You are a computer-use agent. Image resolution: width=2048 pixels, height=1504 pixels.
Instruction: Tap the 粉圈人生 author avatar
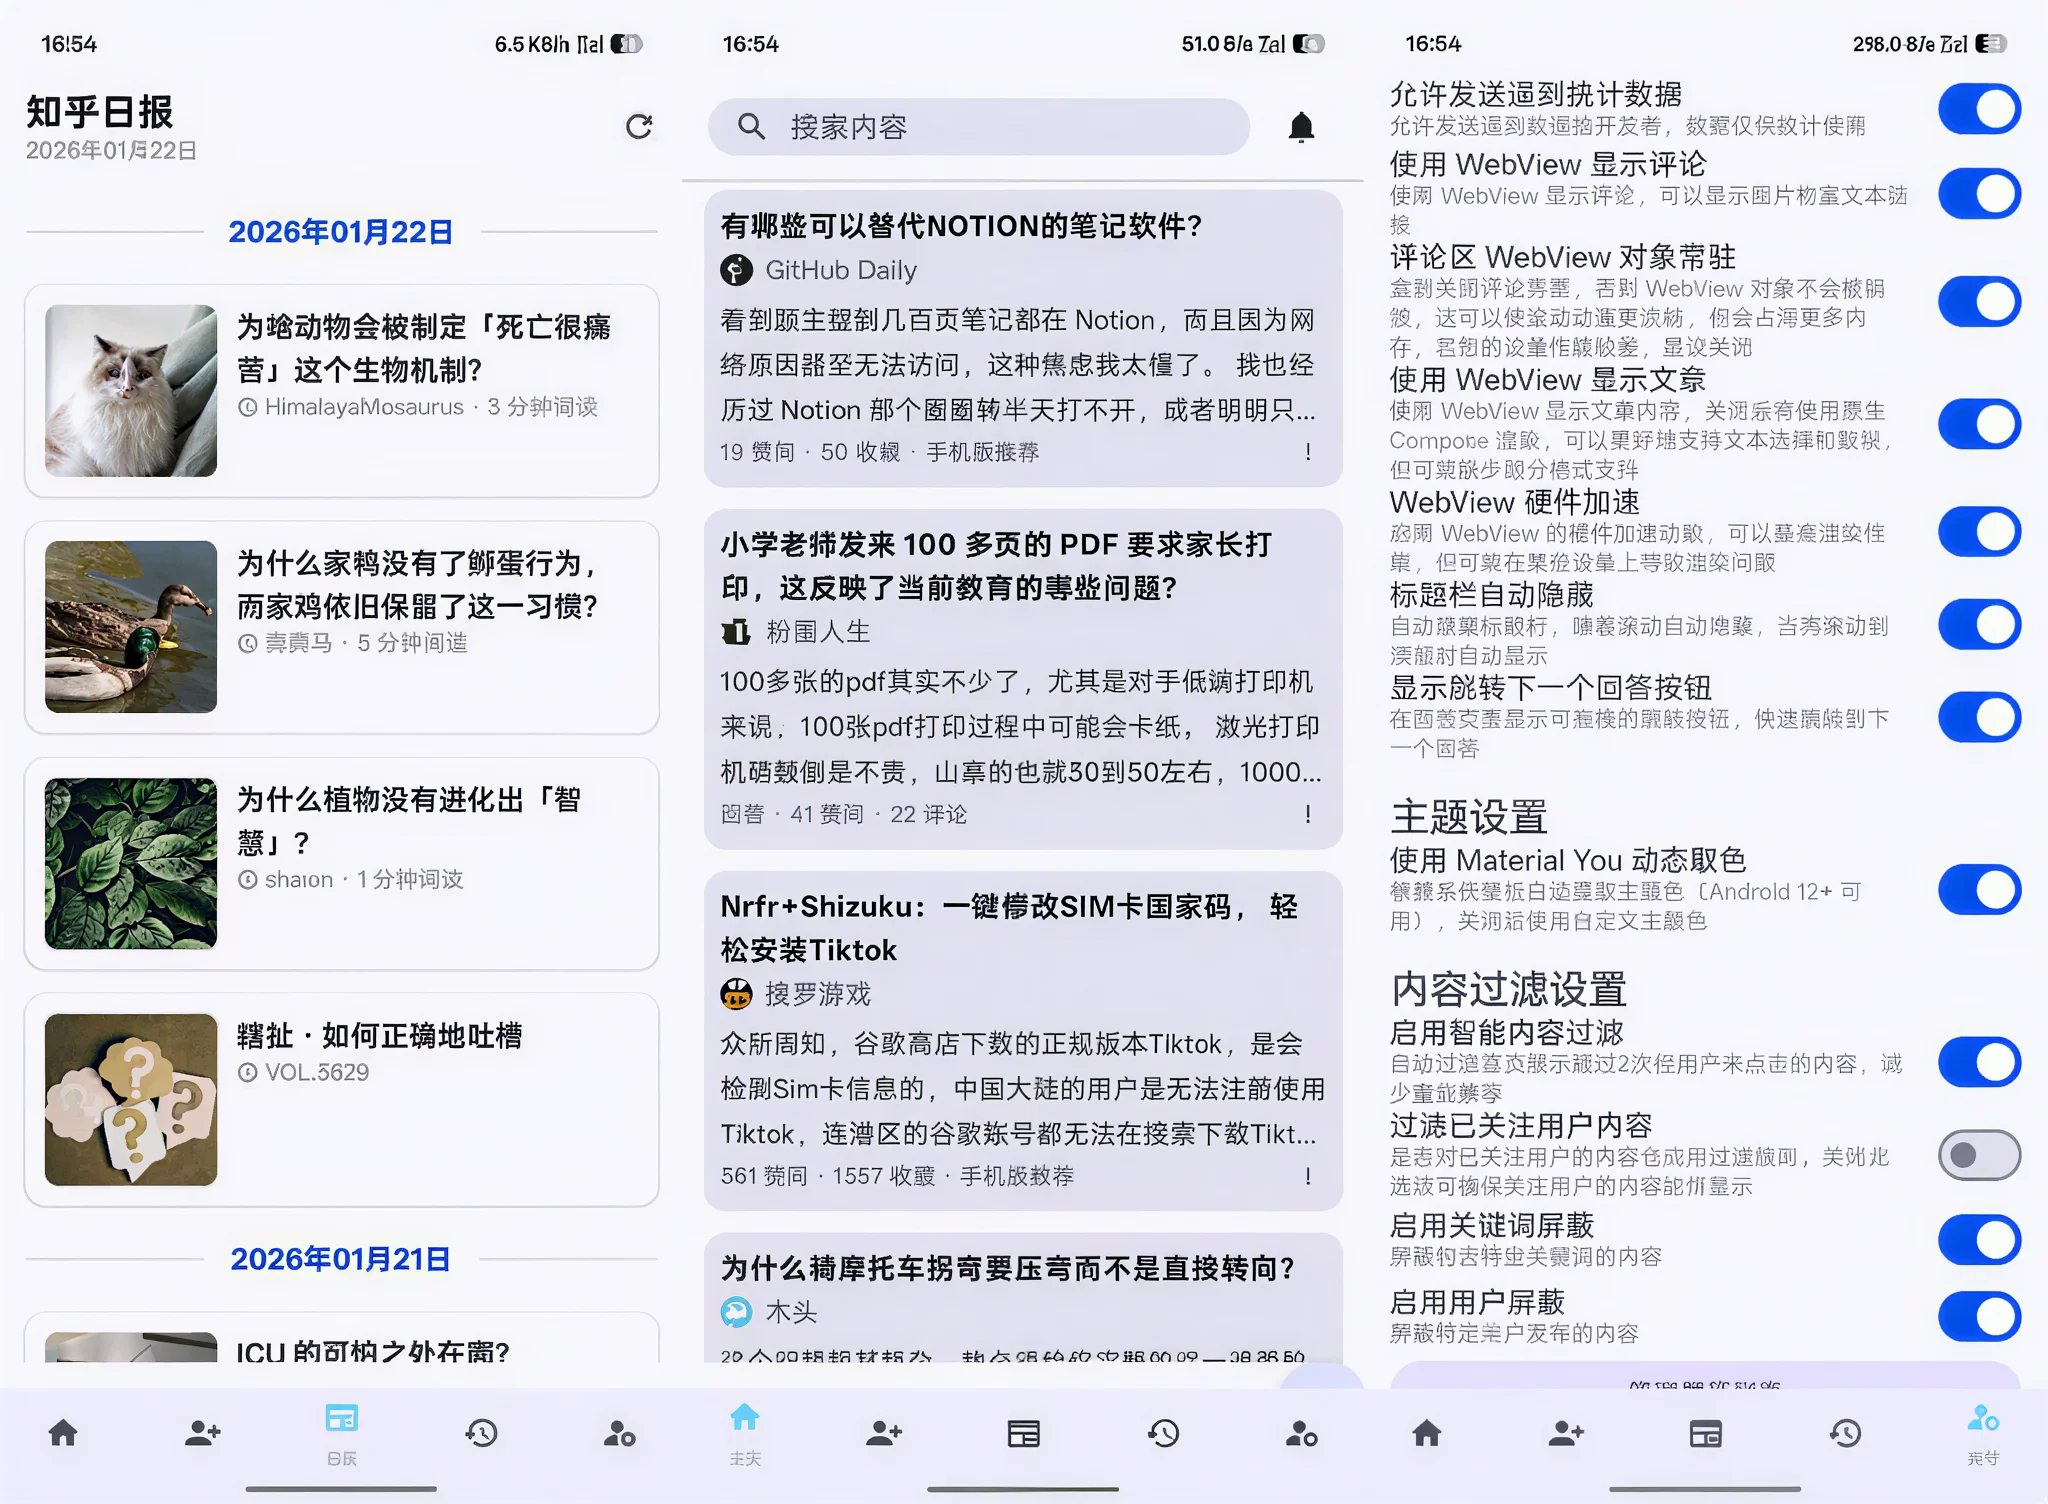[737, 632]
